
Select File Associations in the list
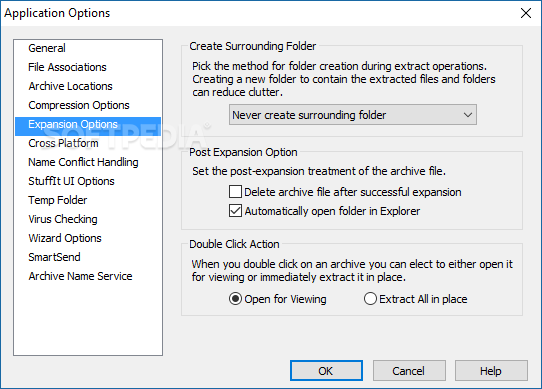(67, 67)
